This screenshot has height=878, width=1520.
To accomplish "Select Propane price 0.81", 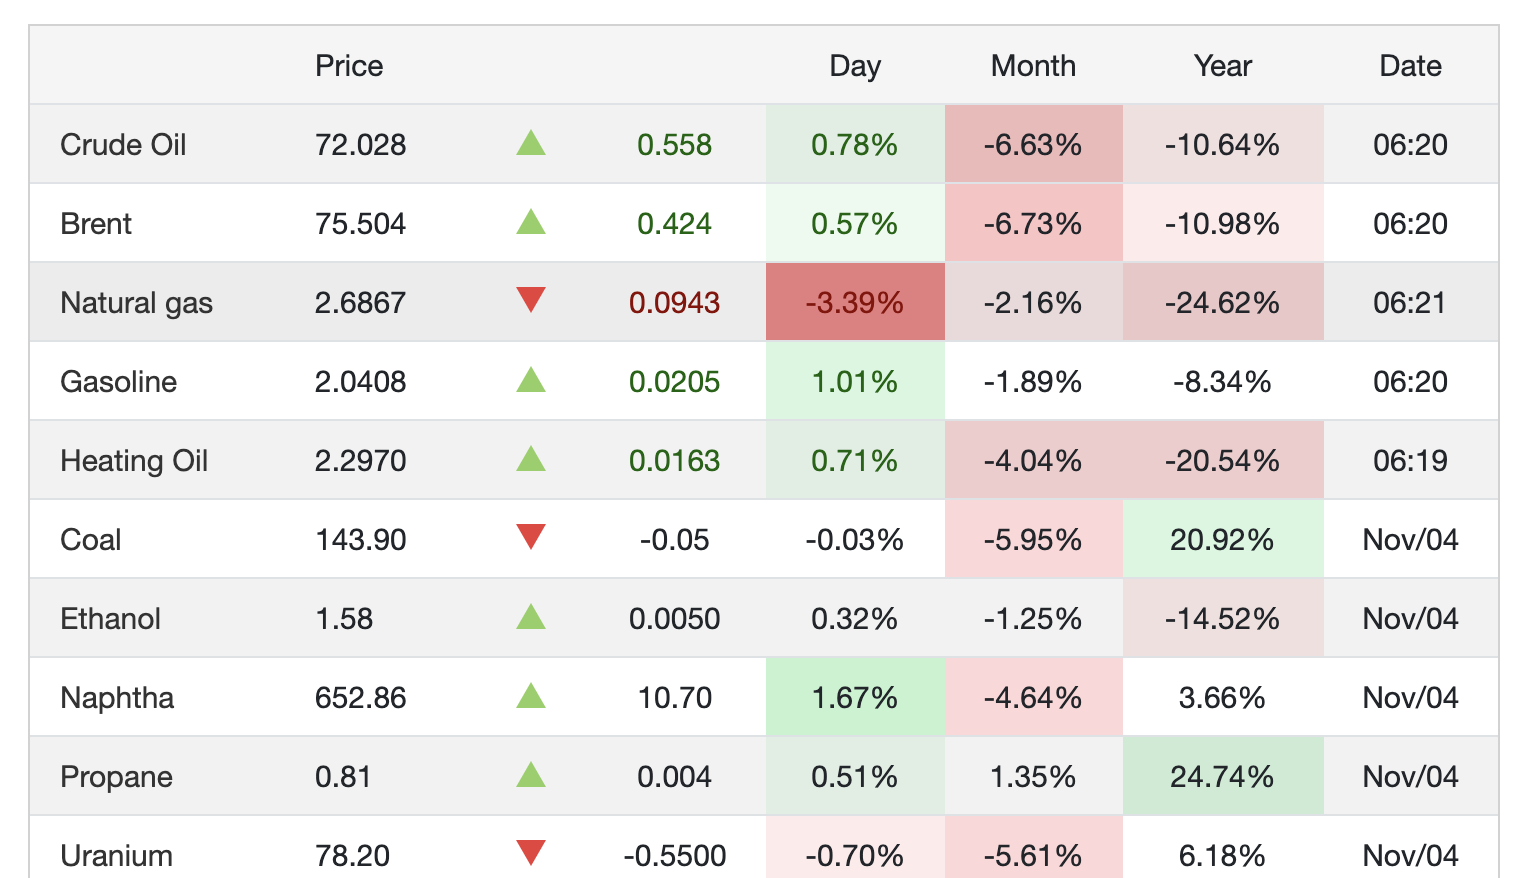I will tap(343, 777).
